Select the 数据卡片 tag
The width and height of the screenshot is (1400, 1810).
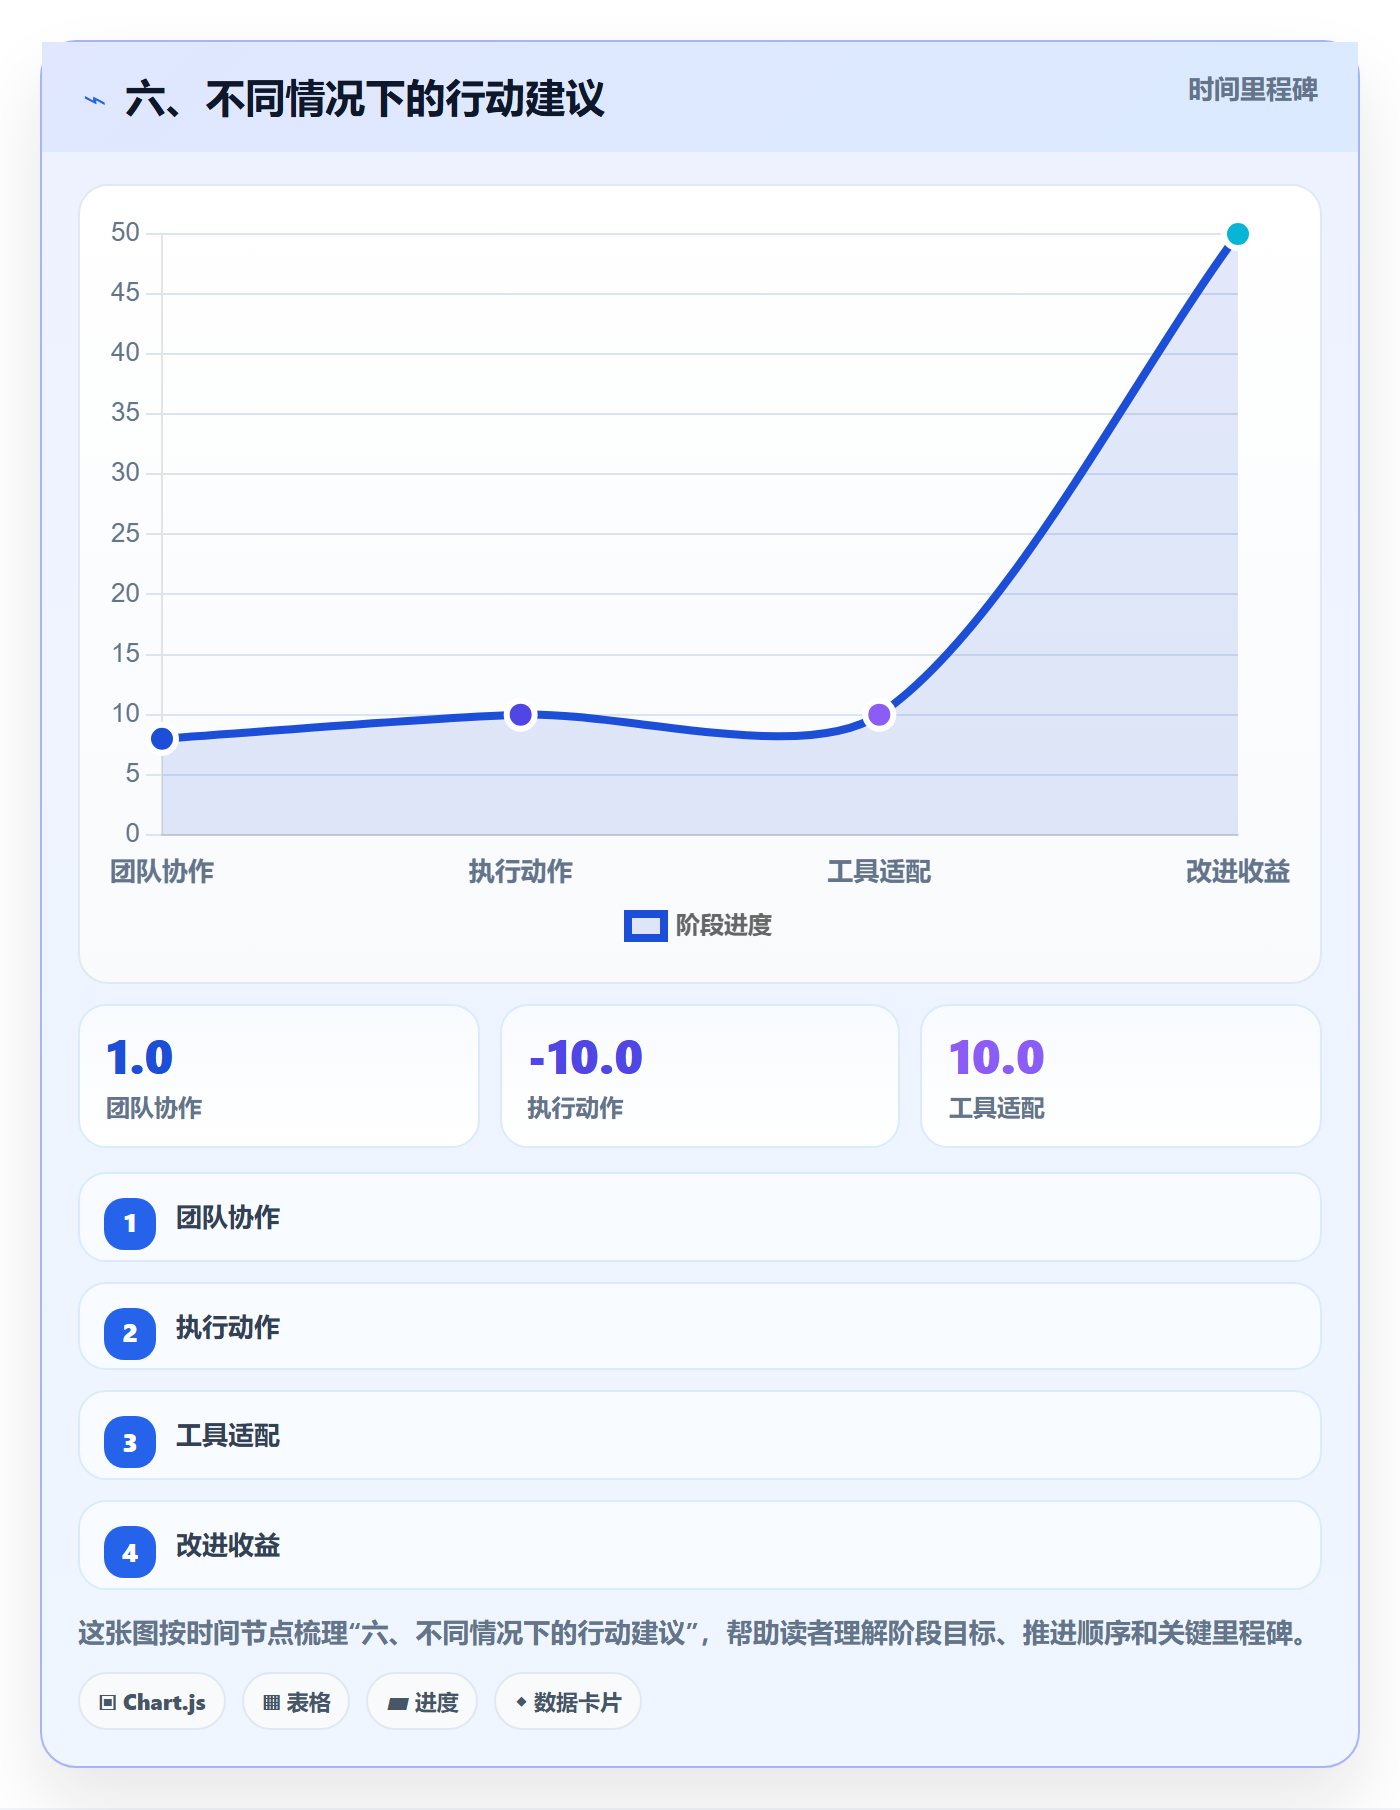pyautogui.click(x=568, y=1702)
